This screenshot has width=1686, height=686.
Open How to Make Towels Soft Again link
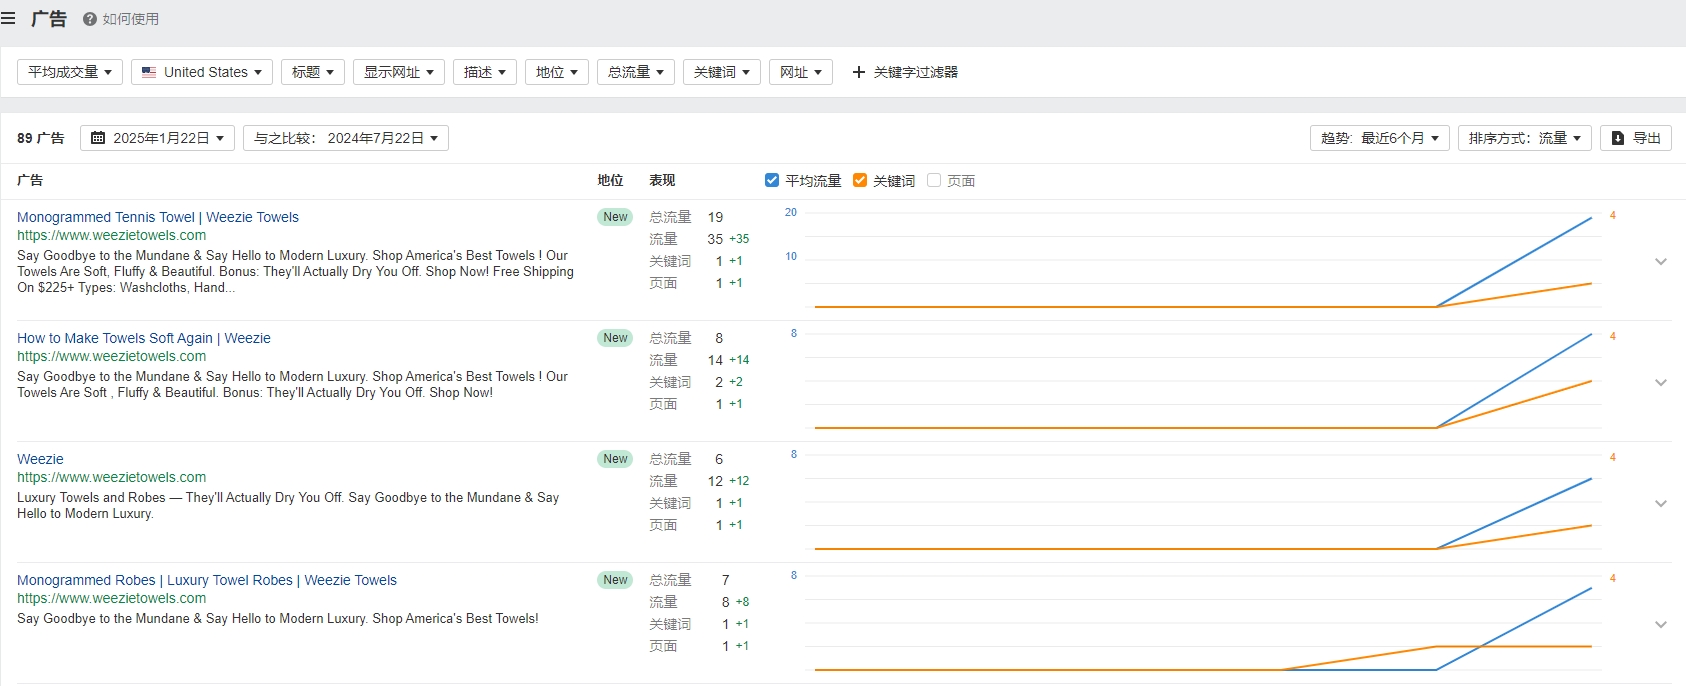coord(144,338)
